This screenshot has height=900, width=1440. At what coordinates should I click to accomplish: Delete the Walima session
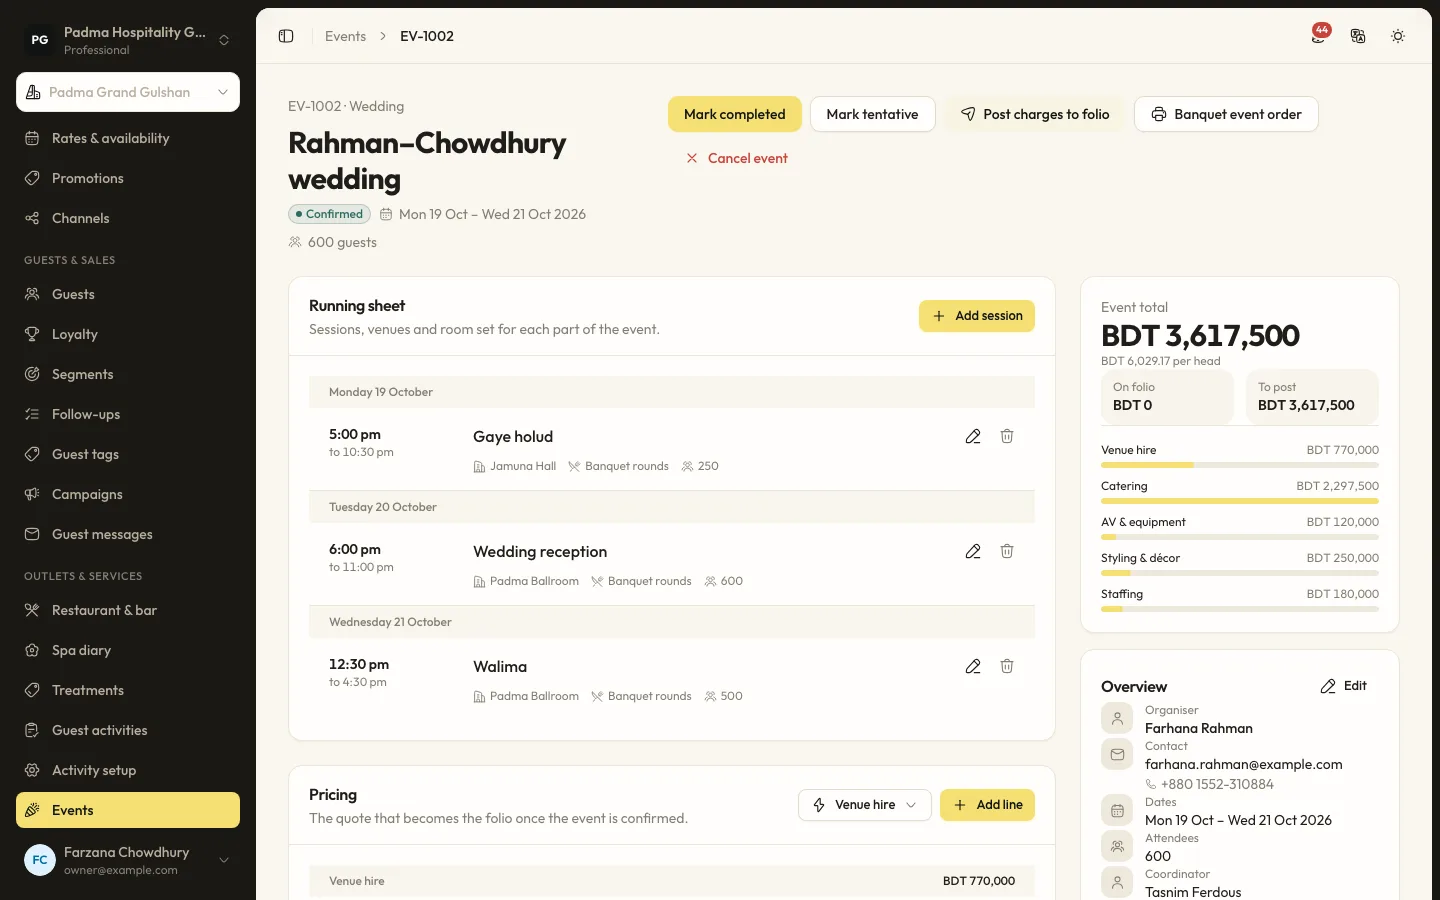(x=1007, y=666)
